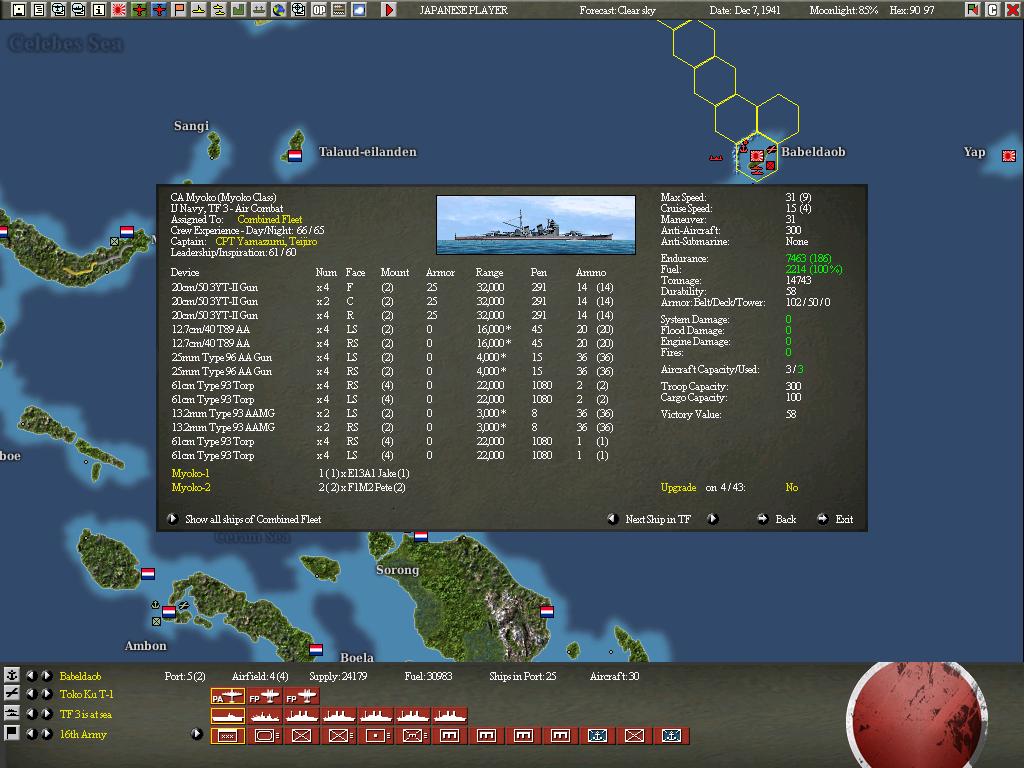The image size is (1024, 768).
Task: Click the red plane on blue background icon
Action: pos(159,10)
